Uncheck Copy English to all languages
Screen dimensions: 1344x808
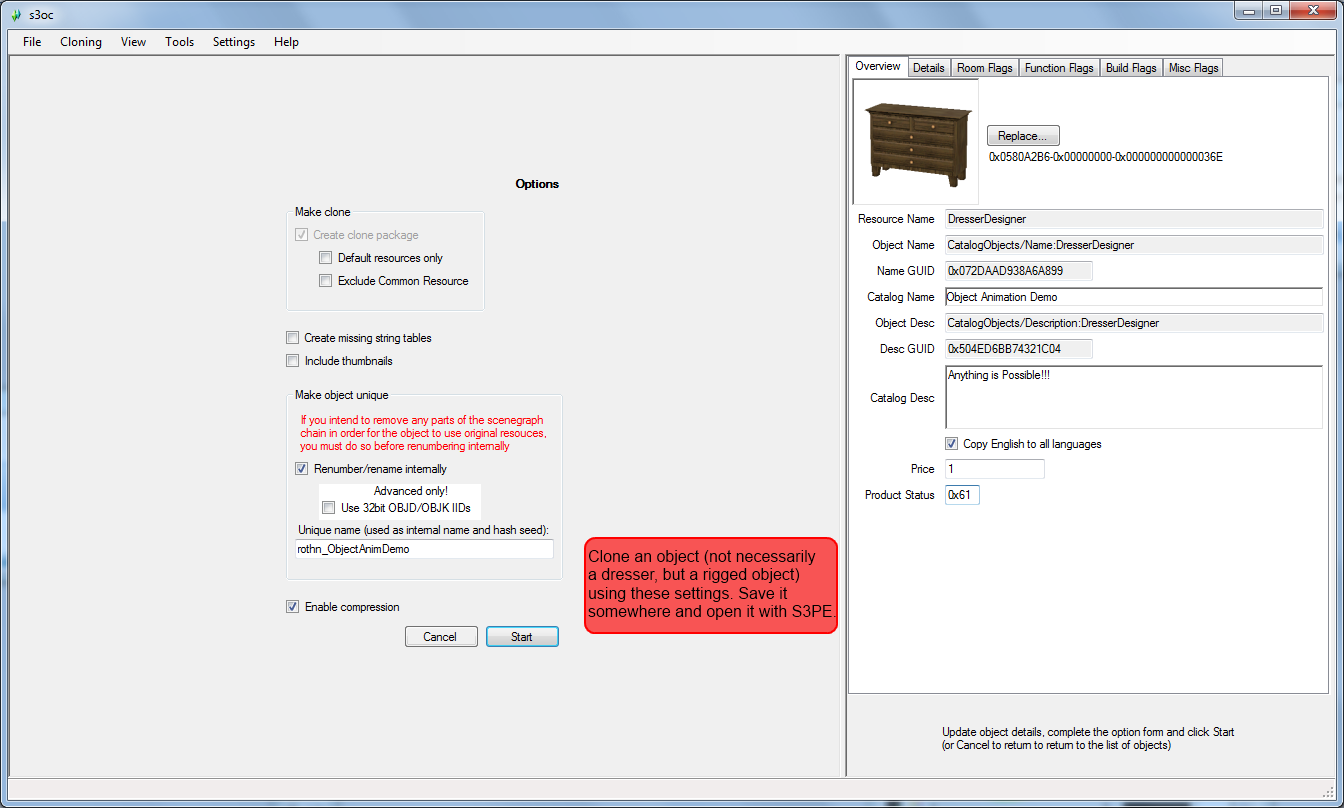pyautogui.click(x=951, y=444)
